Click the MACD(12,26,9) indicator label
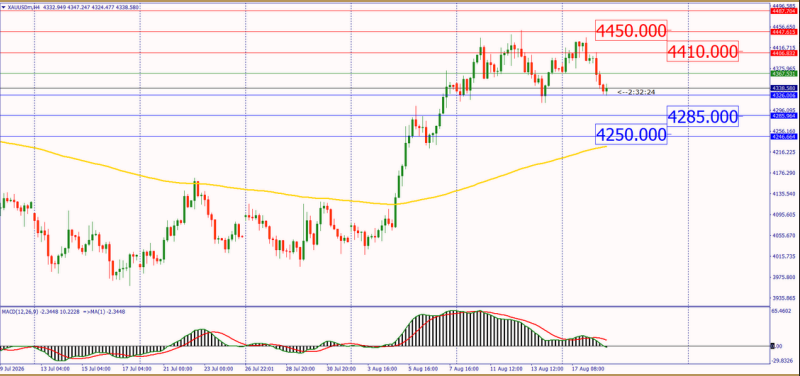Viewport: 800px width, 376px height. (20, 311)
